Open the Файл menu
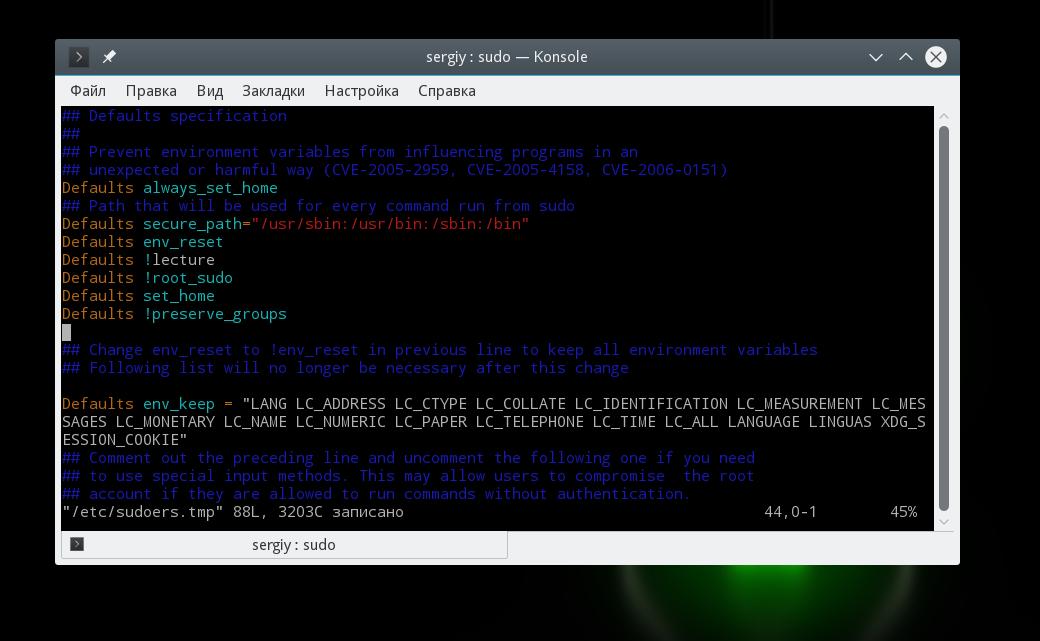This screenshot has width=1040, height=641. click(x=88, y=91)
